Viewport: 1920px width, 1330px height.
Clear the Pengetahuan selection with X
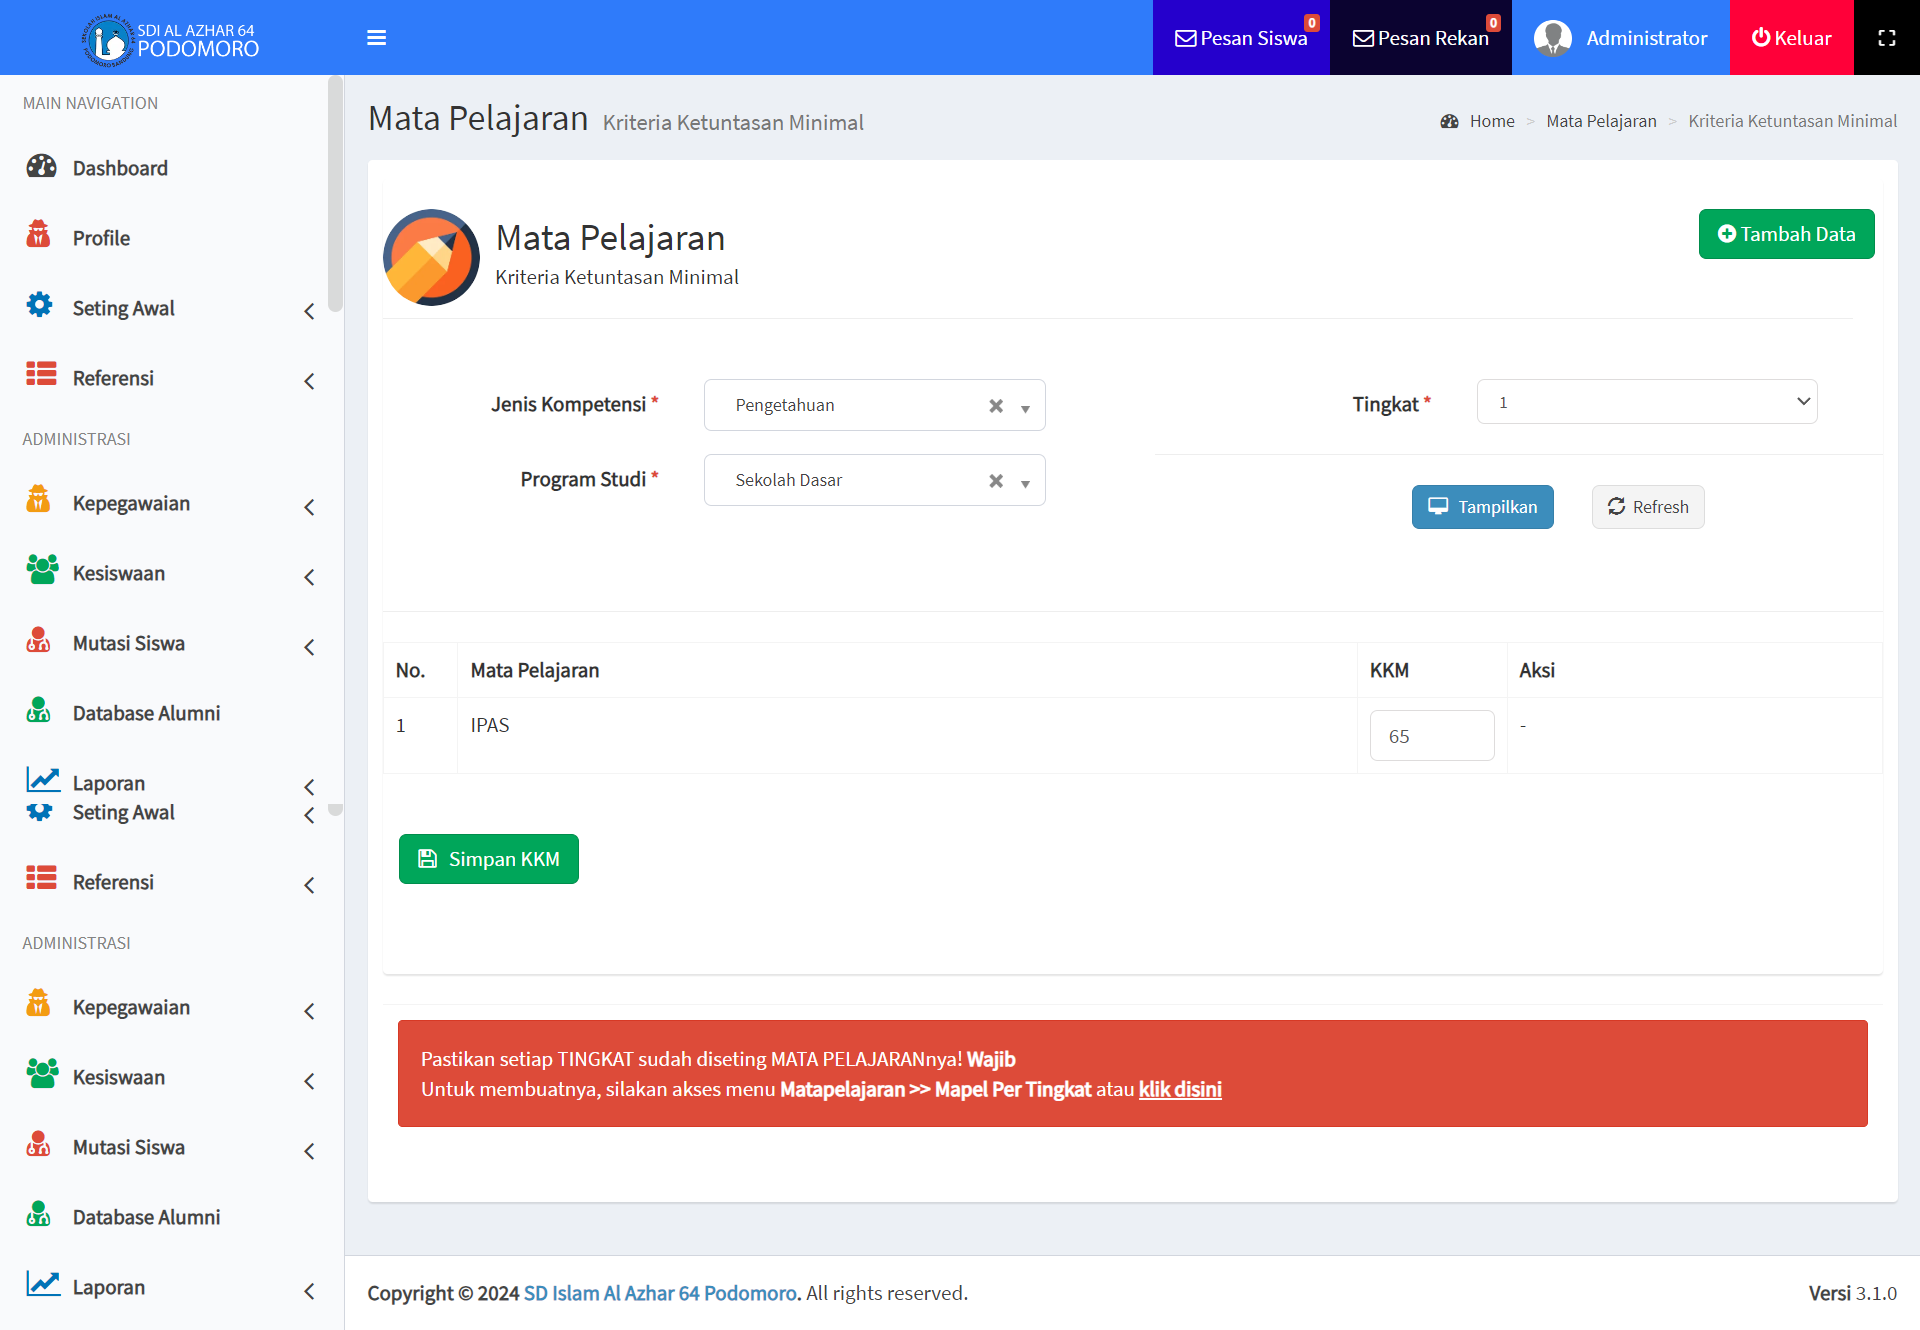tap(996, 406)
